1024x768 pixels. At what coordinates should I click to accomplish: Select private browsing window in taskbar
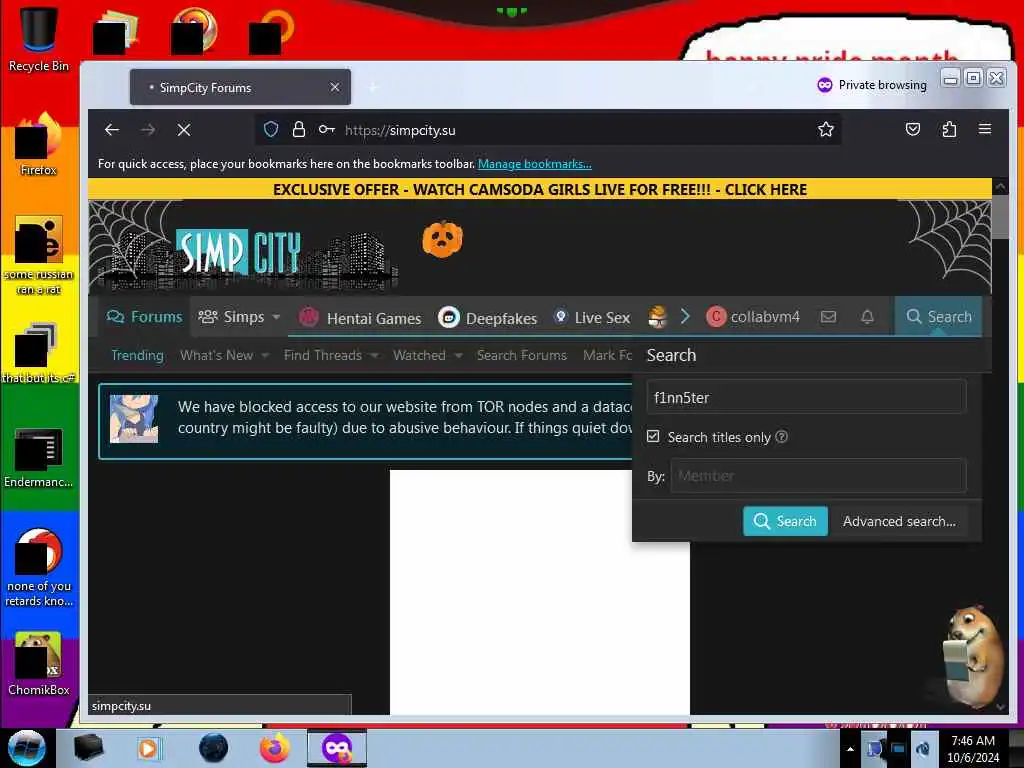337,748
